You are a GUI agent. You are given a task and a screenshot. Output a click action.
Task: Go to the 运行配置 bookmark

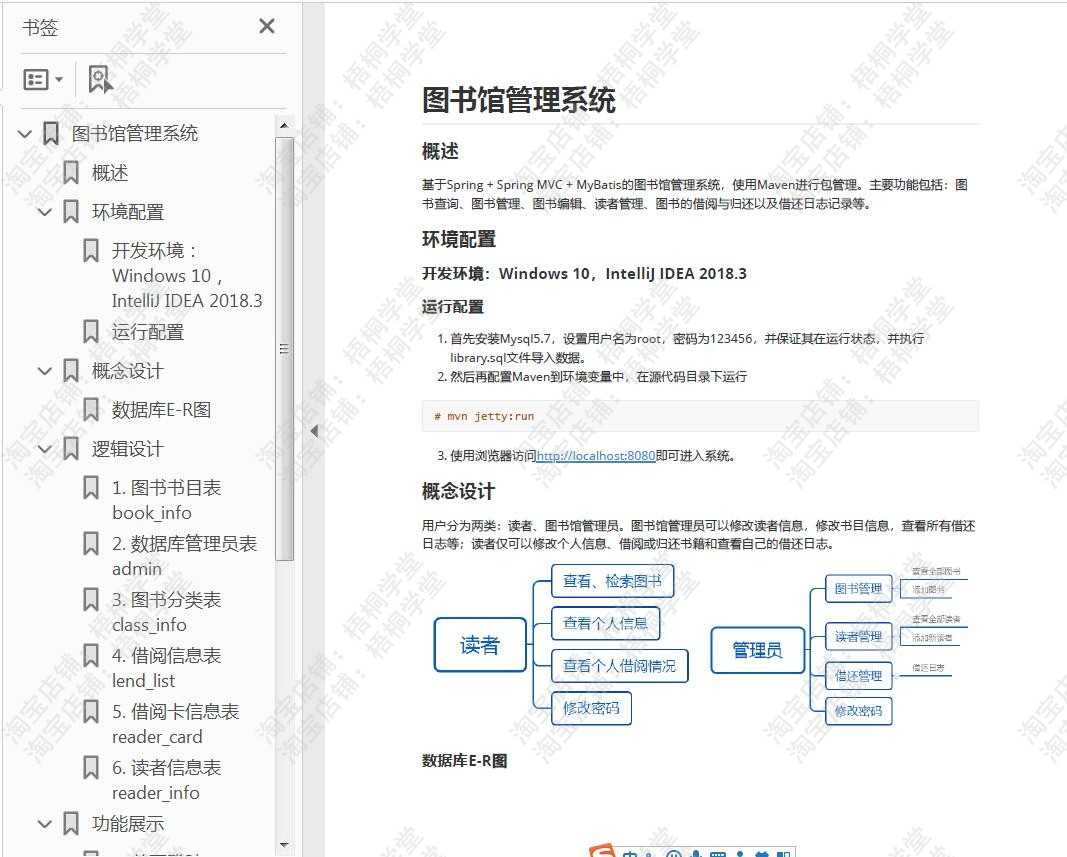pyautogui.click(x=148, y=332)
